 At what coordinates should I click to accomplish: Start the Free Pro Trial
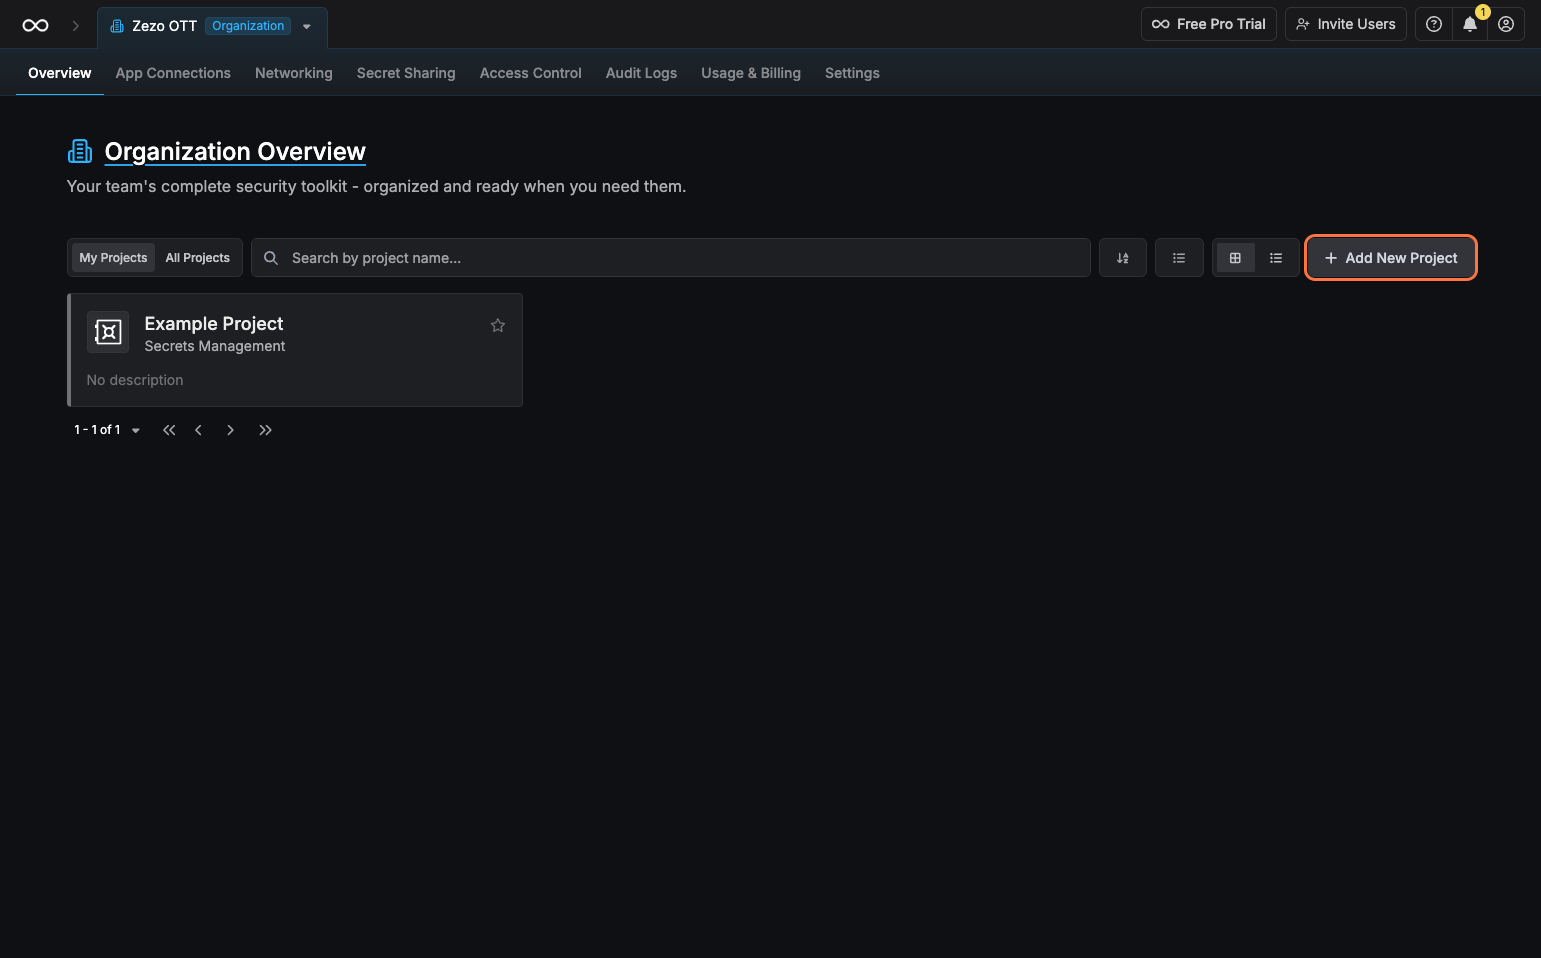pos(1208,25)
